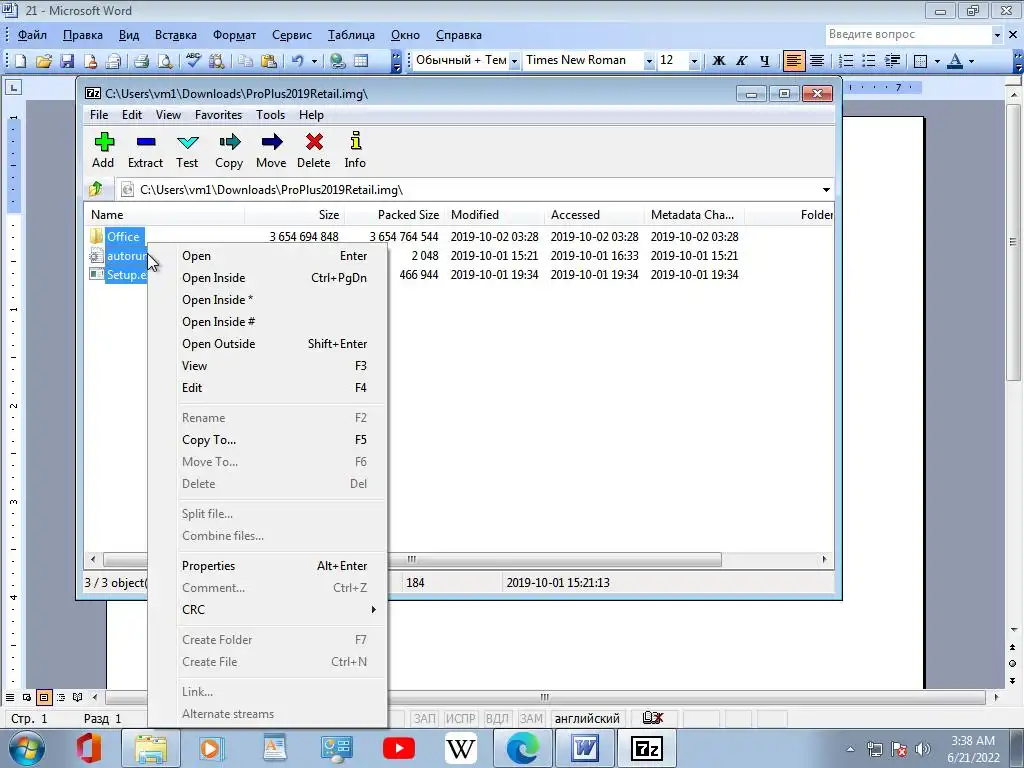The width and height of the screenshot is (1024, 768).
Task: Click the numbered list icon in Word
Action: (846, 61)
